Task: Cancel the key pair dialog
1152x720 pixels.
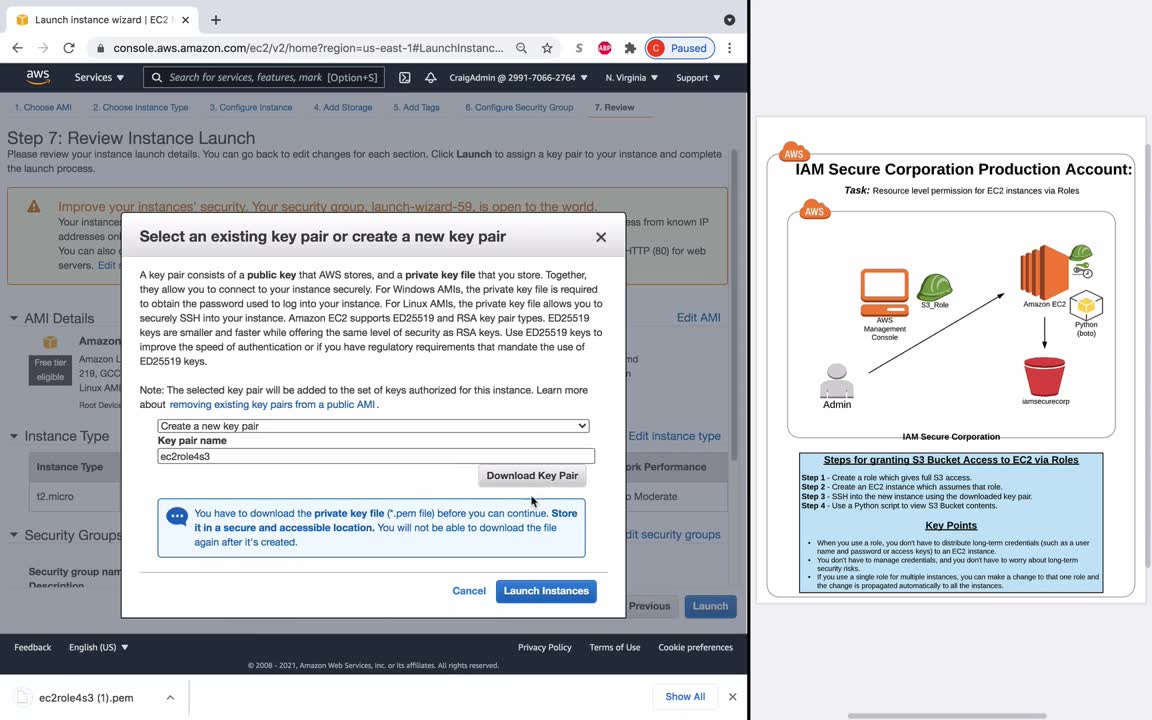Action: coord(469,591)
